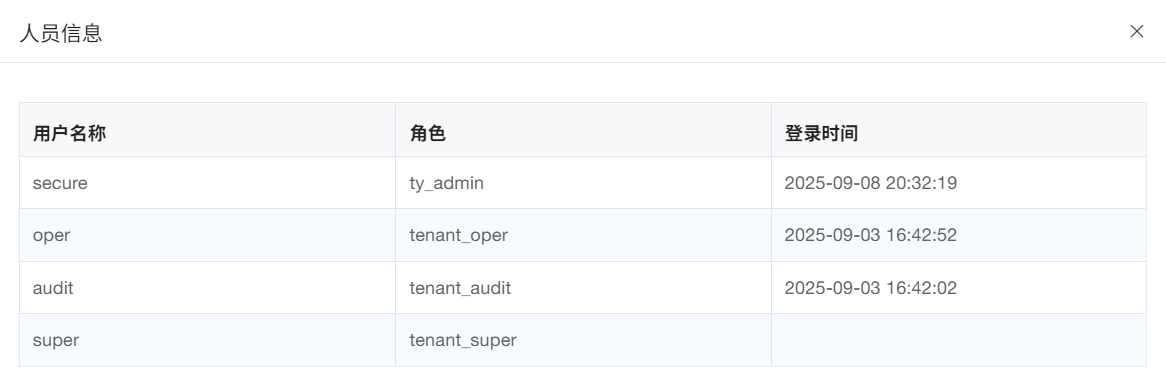Screen dimensions: 1166x384
Task: Select the audit user name cell
Action: tap(207, 287)
